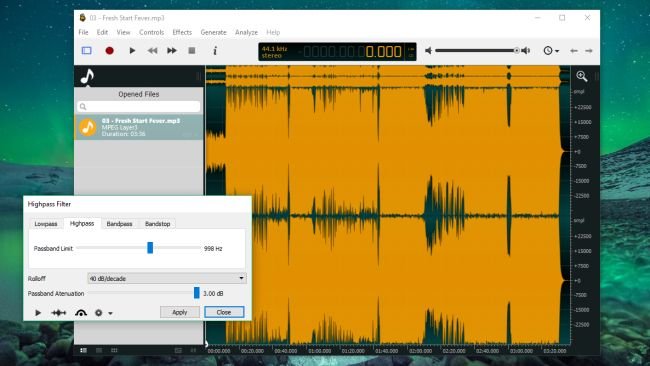Switch to the Lowpass tab
The height and width of the screenshot is (366, 650).
point(46,224)
